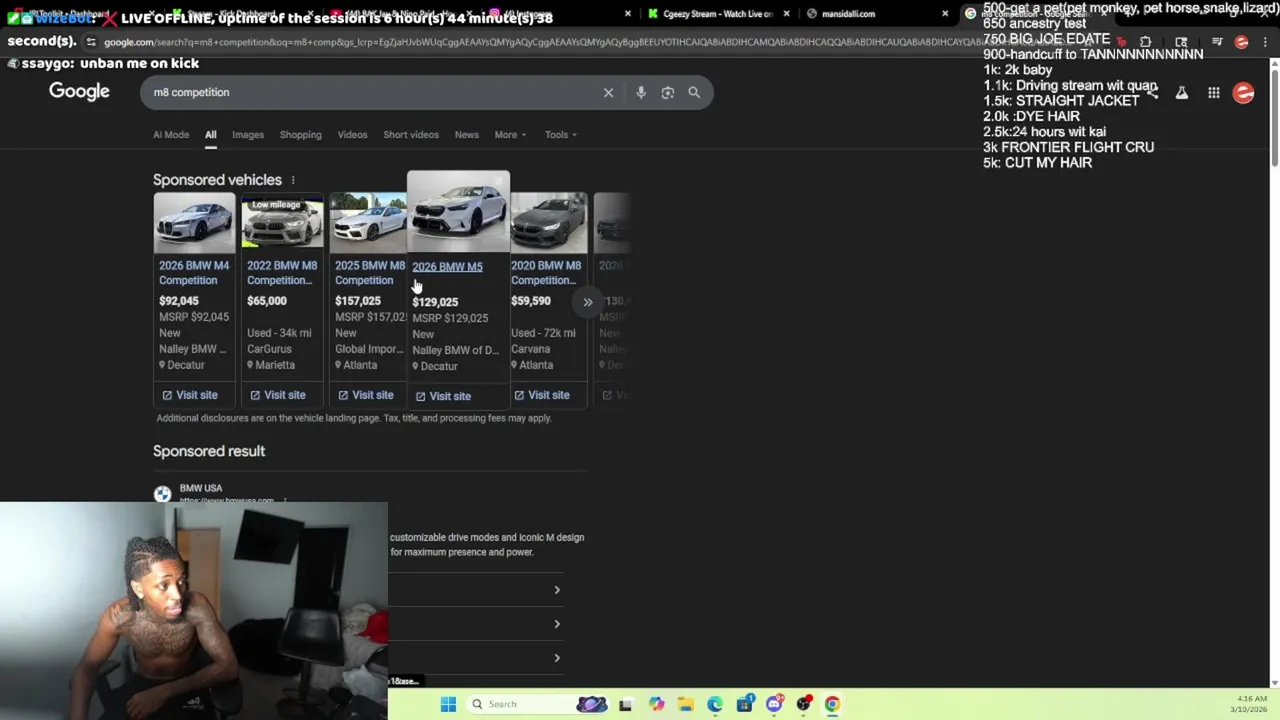The image size is (1280, 720).
Task: Expand the More filters dropdown
Action: 510,134
